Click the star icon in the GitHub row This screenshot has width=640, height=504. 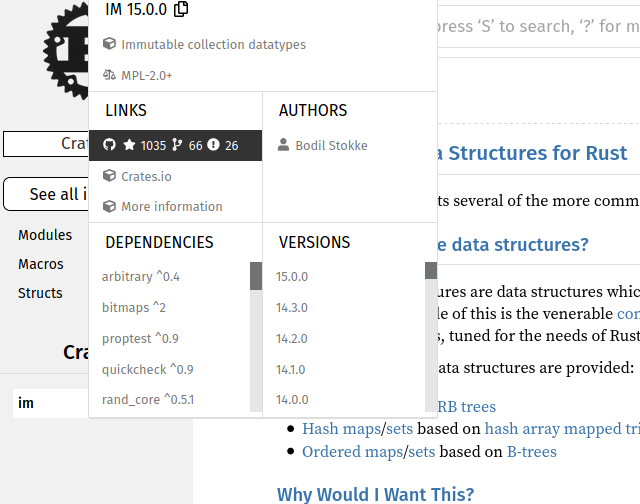coord(129,144)
